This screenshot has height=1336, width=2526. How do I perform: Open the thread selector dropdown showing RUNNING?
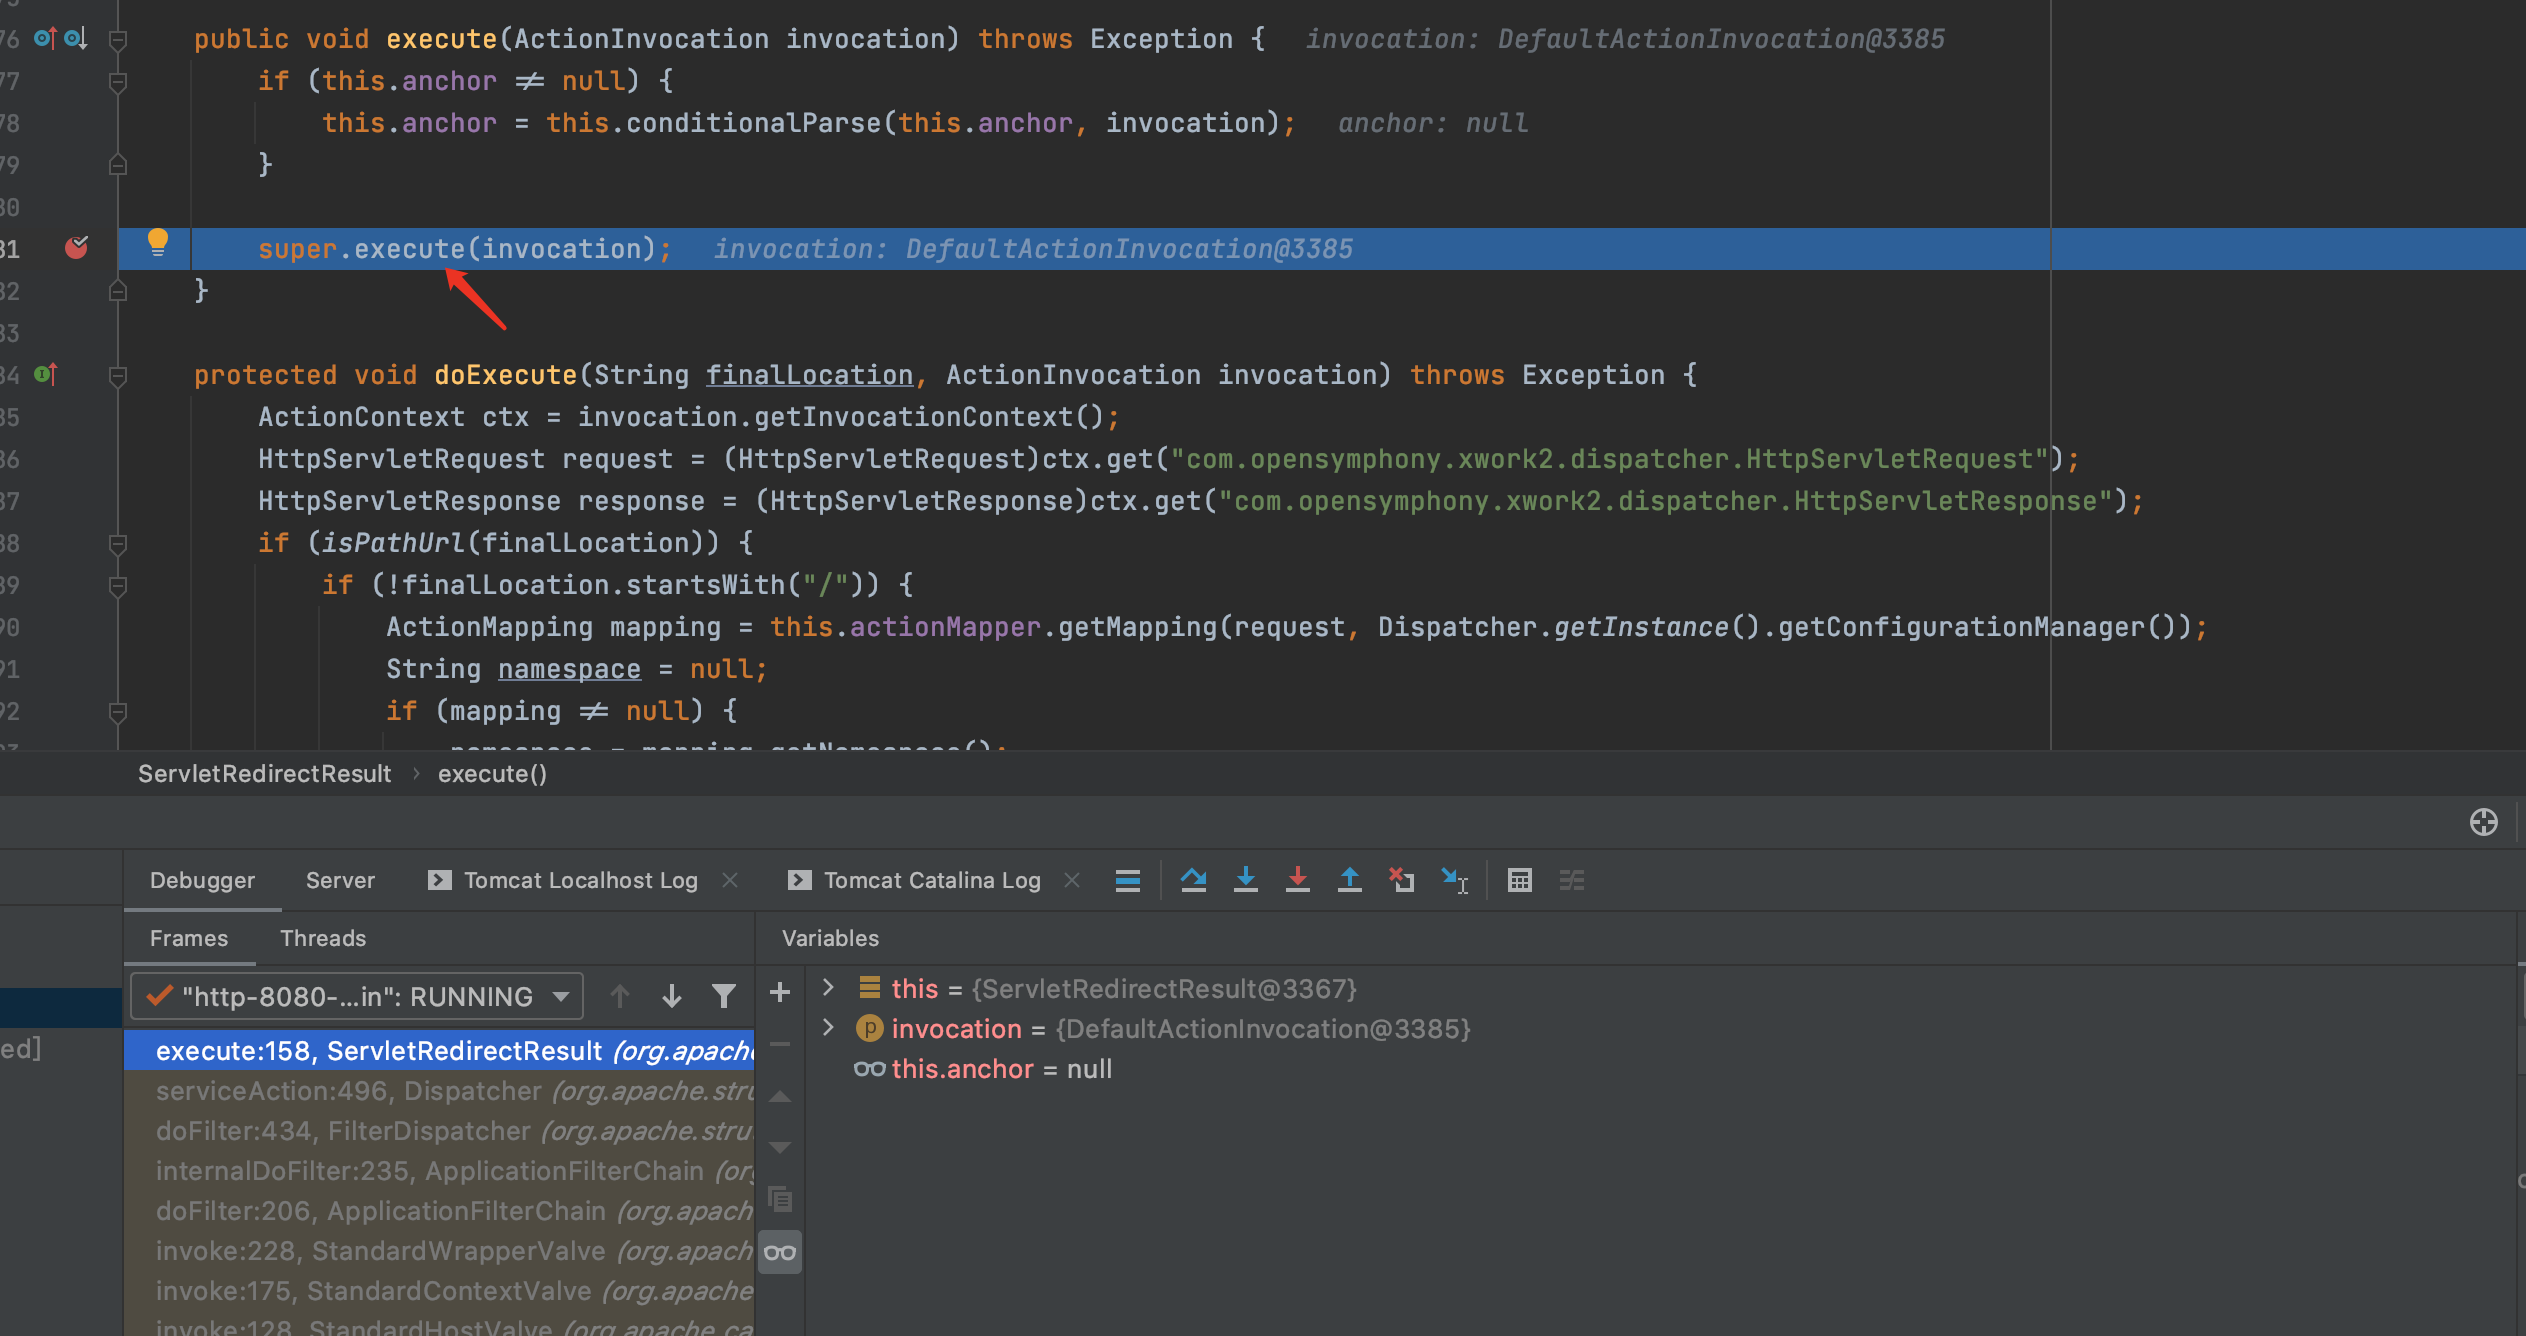tap(357, 996)
